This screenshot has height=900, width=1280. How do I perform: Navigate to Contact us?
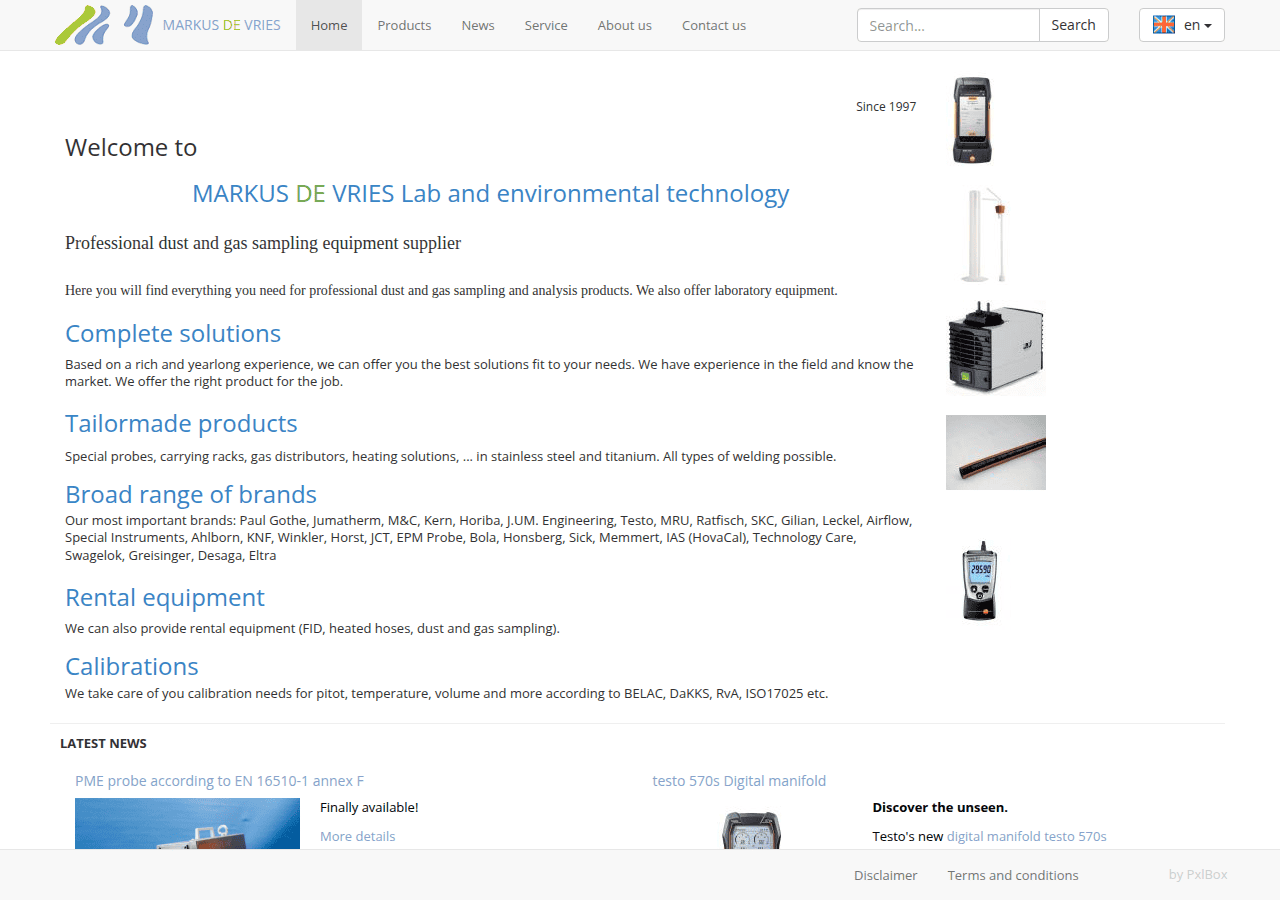[x=714, y=25]
